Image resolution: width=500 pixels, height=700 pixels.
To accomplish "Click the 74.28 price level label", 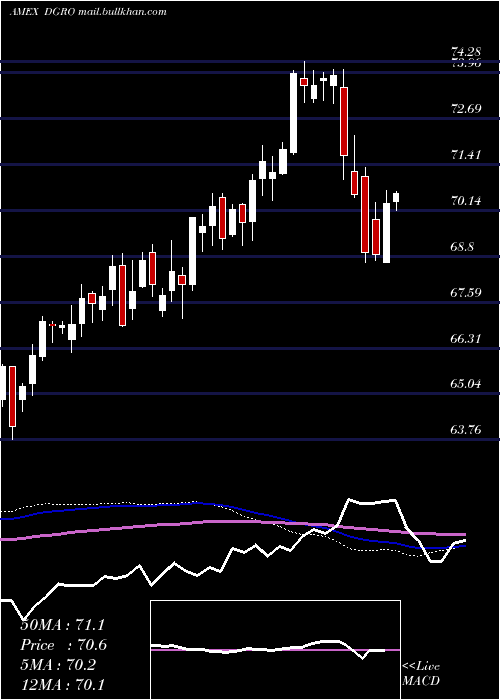I will 467,52.
